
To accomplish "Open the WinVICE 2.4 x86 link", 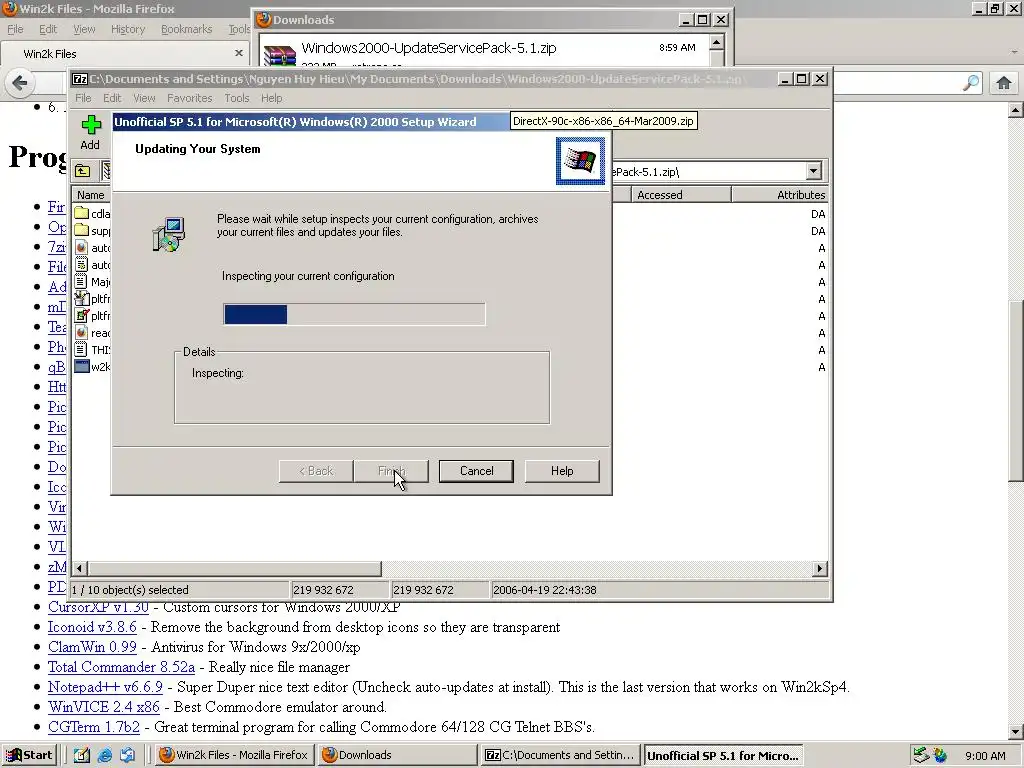I will click(104, 707).
